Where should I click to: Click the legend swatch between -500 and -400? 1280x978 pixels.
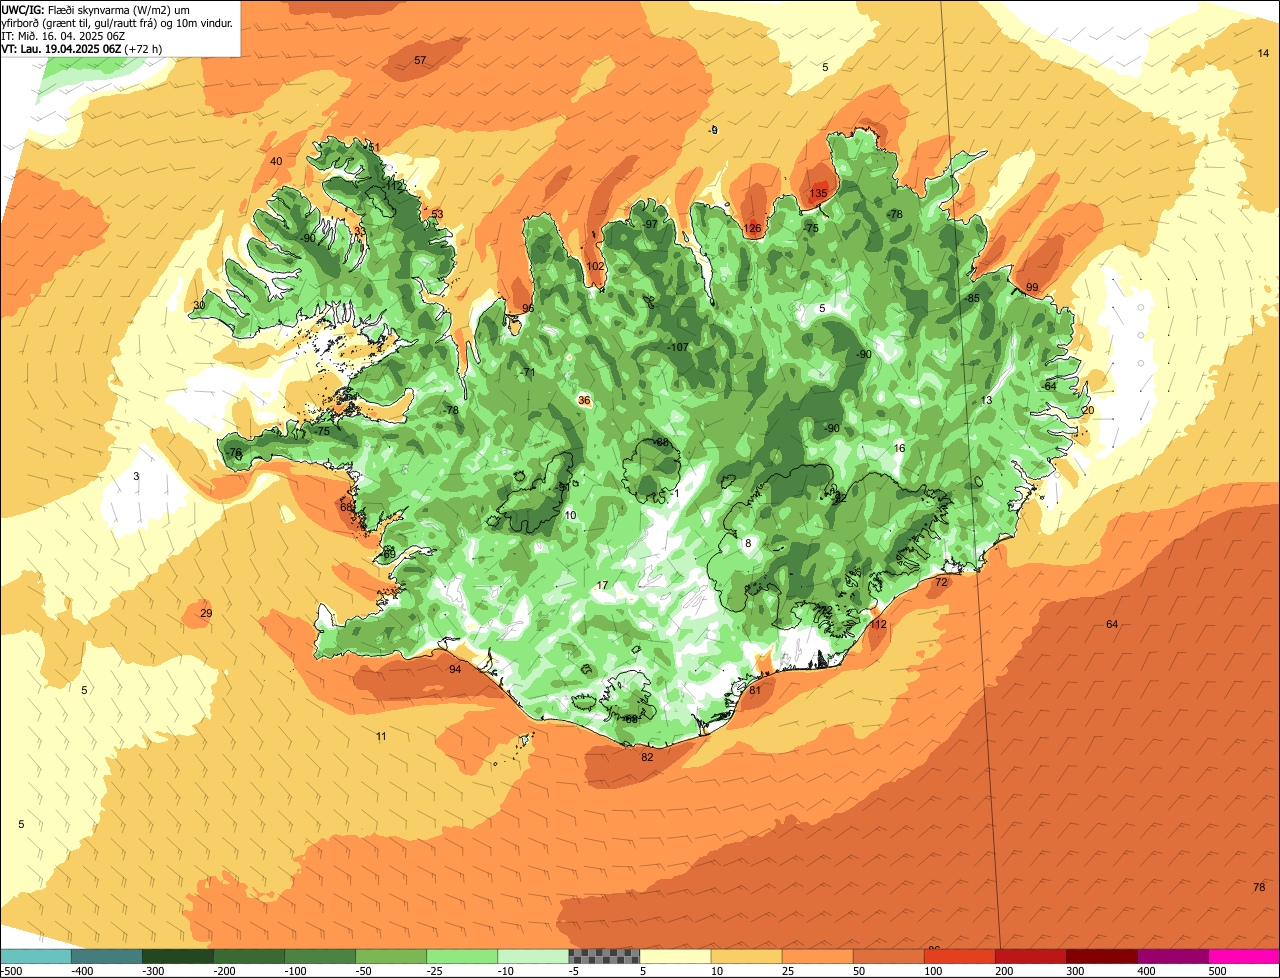point(36,956)
